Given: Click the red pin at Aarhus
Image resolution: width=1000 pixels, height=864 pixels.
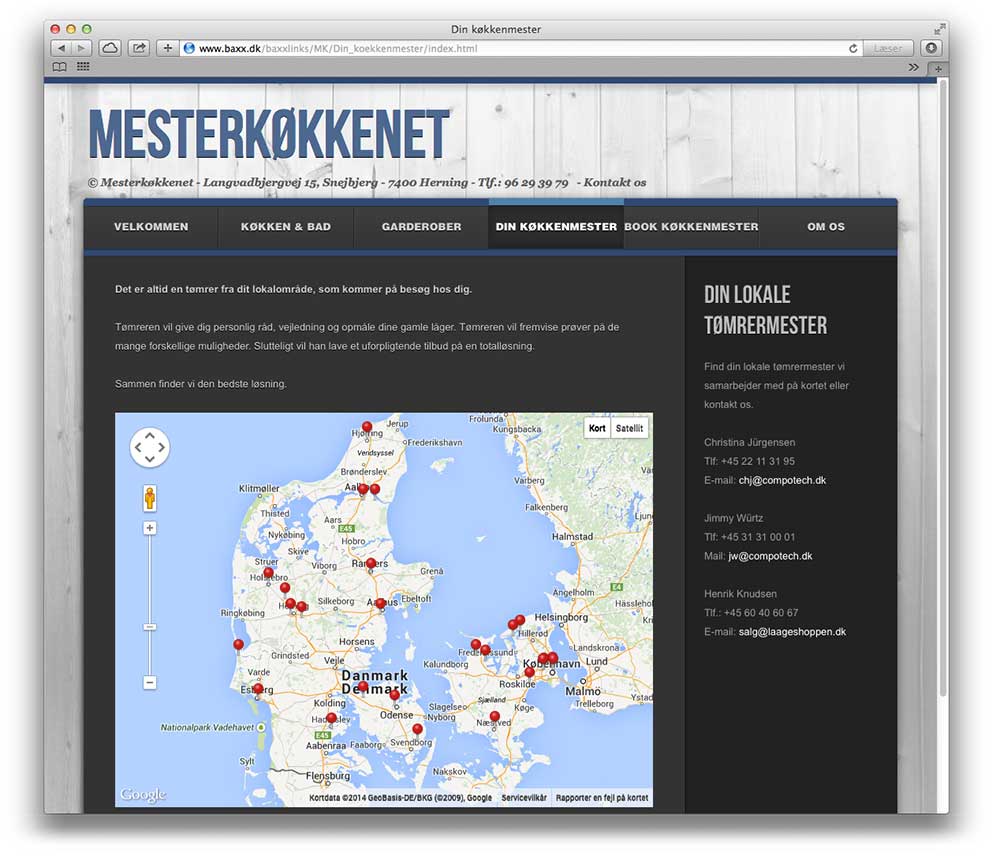Looking at the screenshot, I should [381, 604].
